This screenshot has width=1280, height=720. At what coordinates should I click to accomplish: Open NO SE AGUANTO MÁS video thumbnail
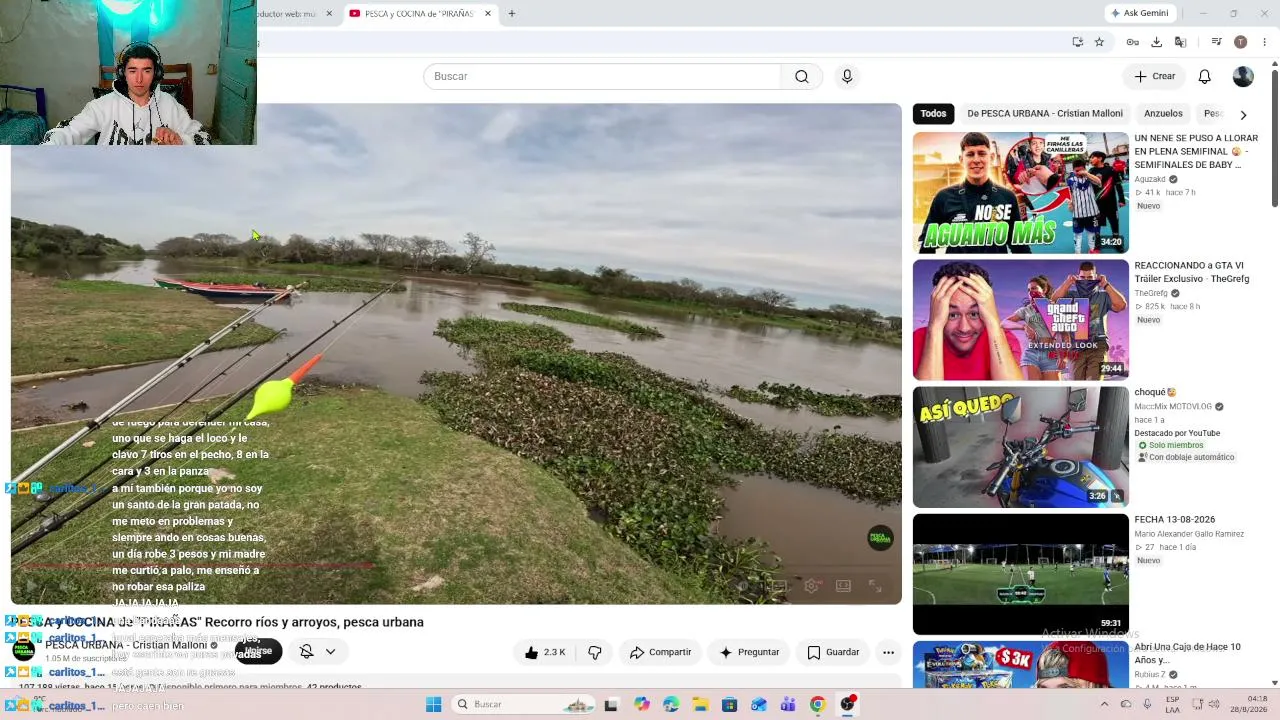(x=1020, y=193)
